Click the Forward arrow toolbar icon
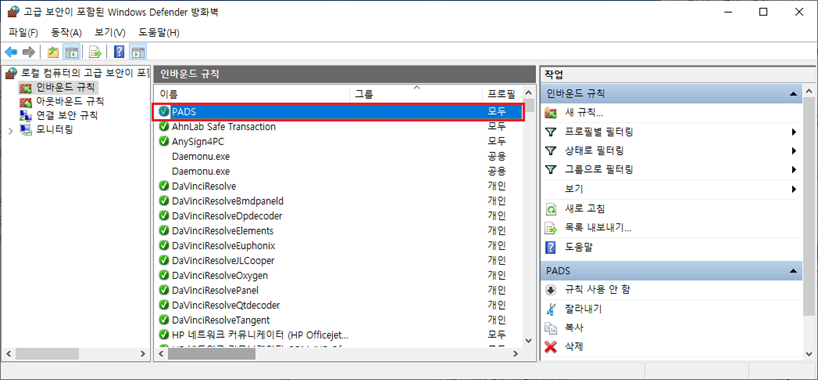Image resolution: width=818 pixels, height=380 pixels. point(29,52)
